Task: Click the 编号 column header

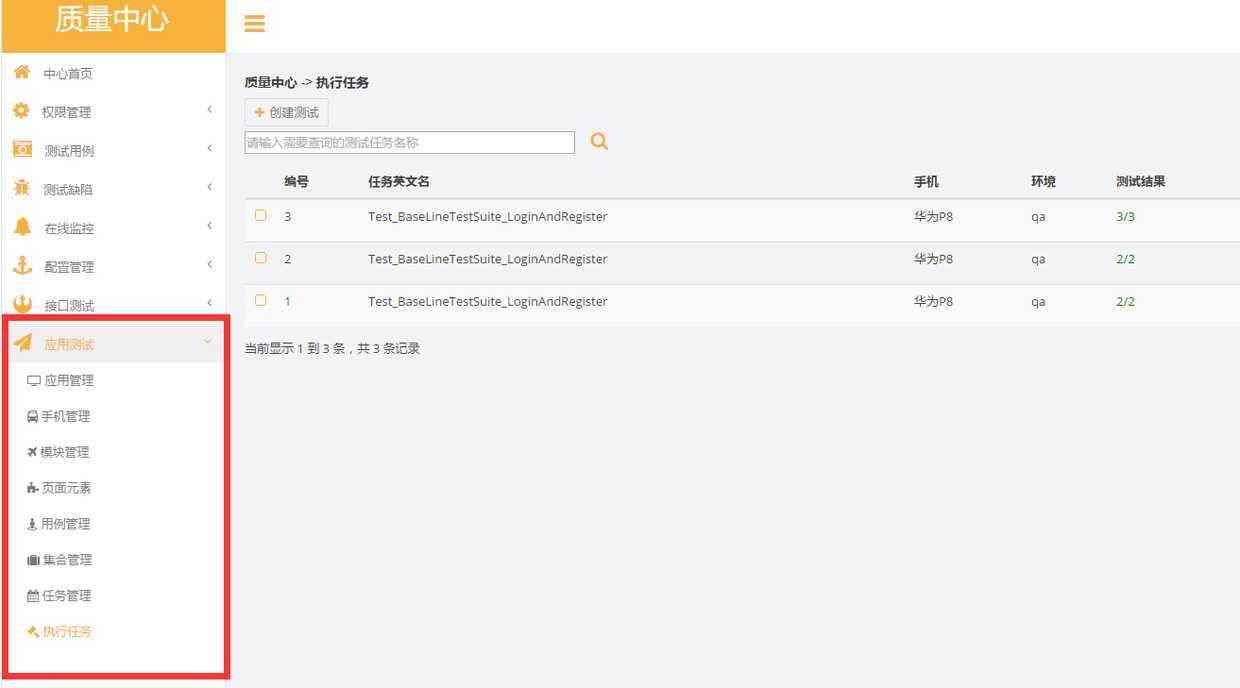Action: [x=296, y=182]
